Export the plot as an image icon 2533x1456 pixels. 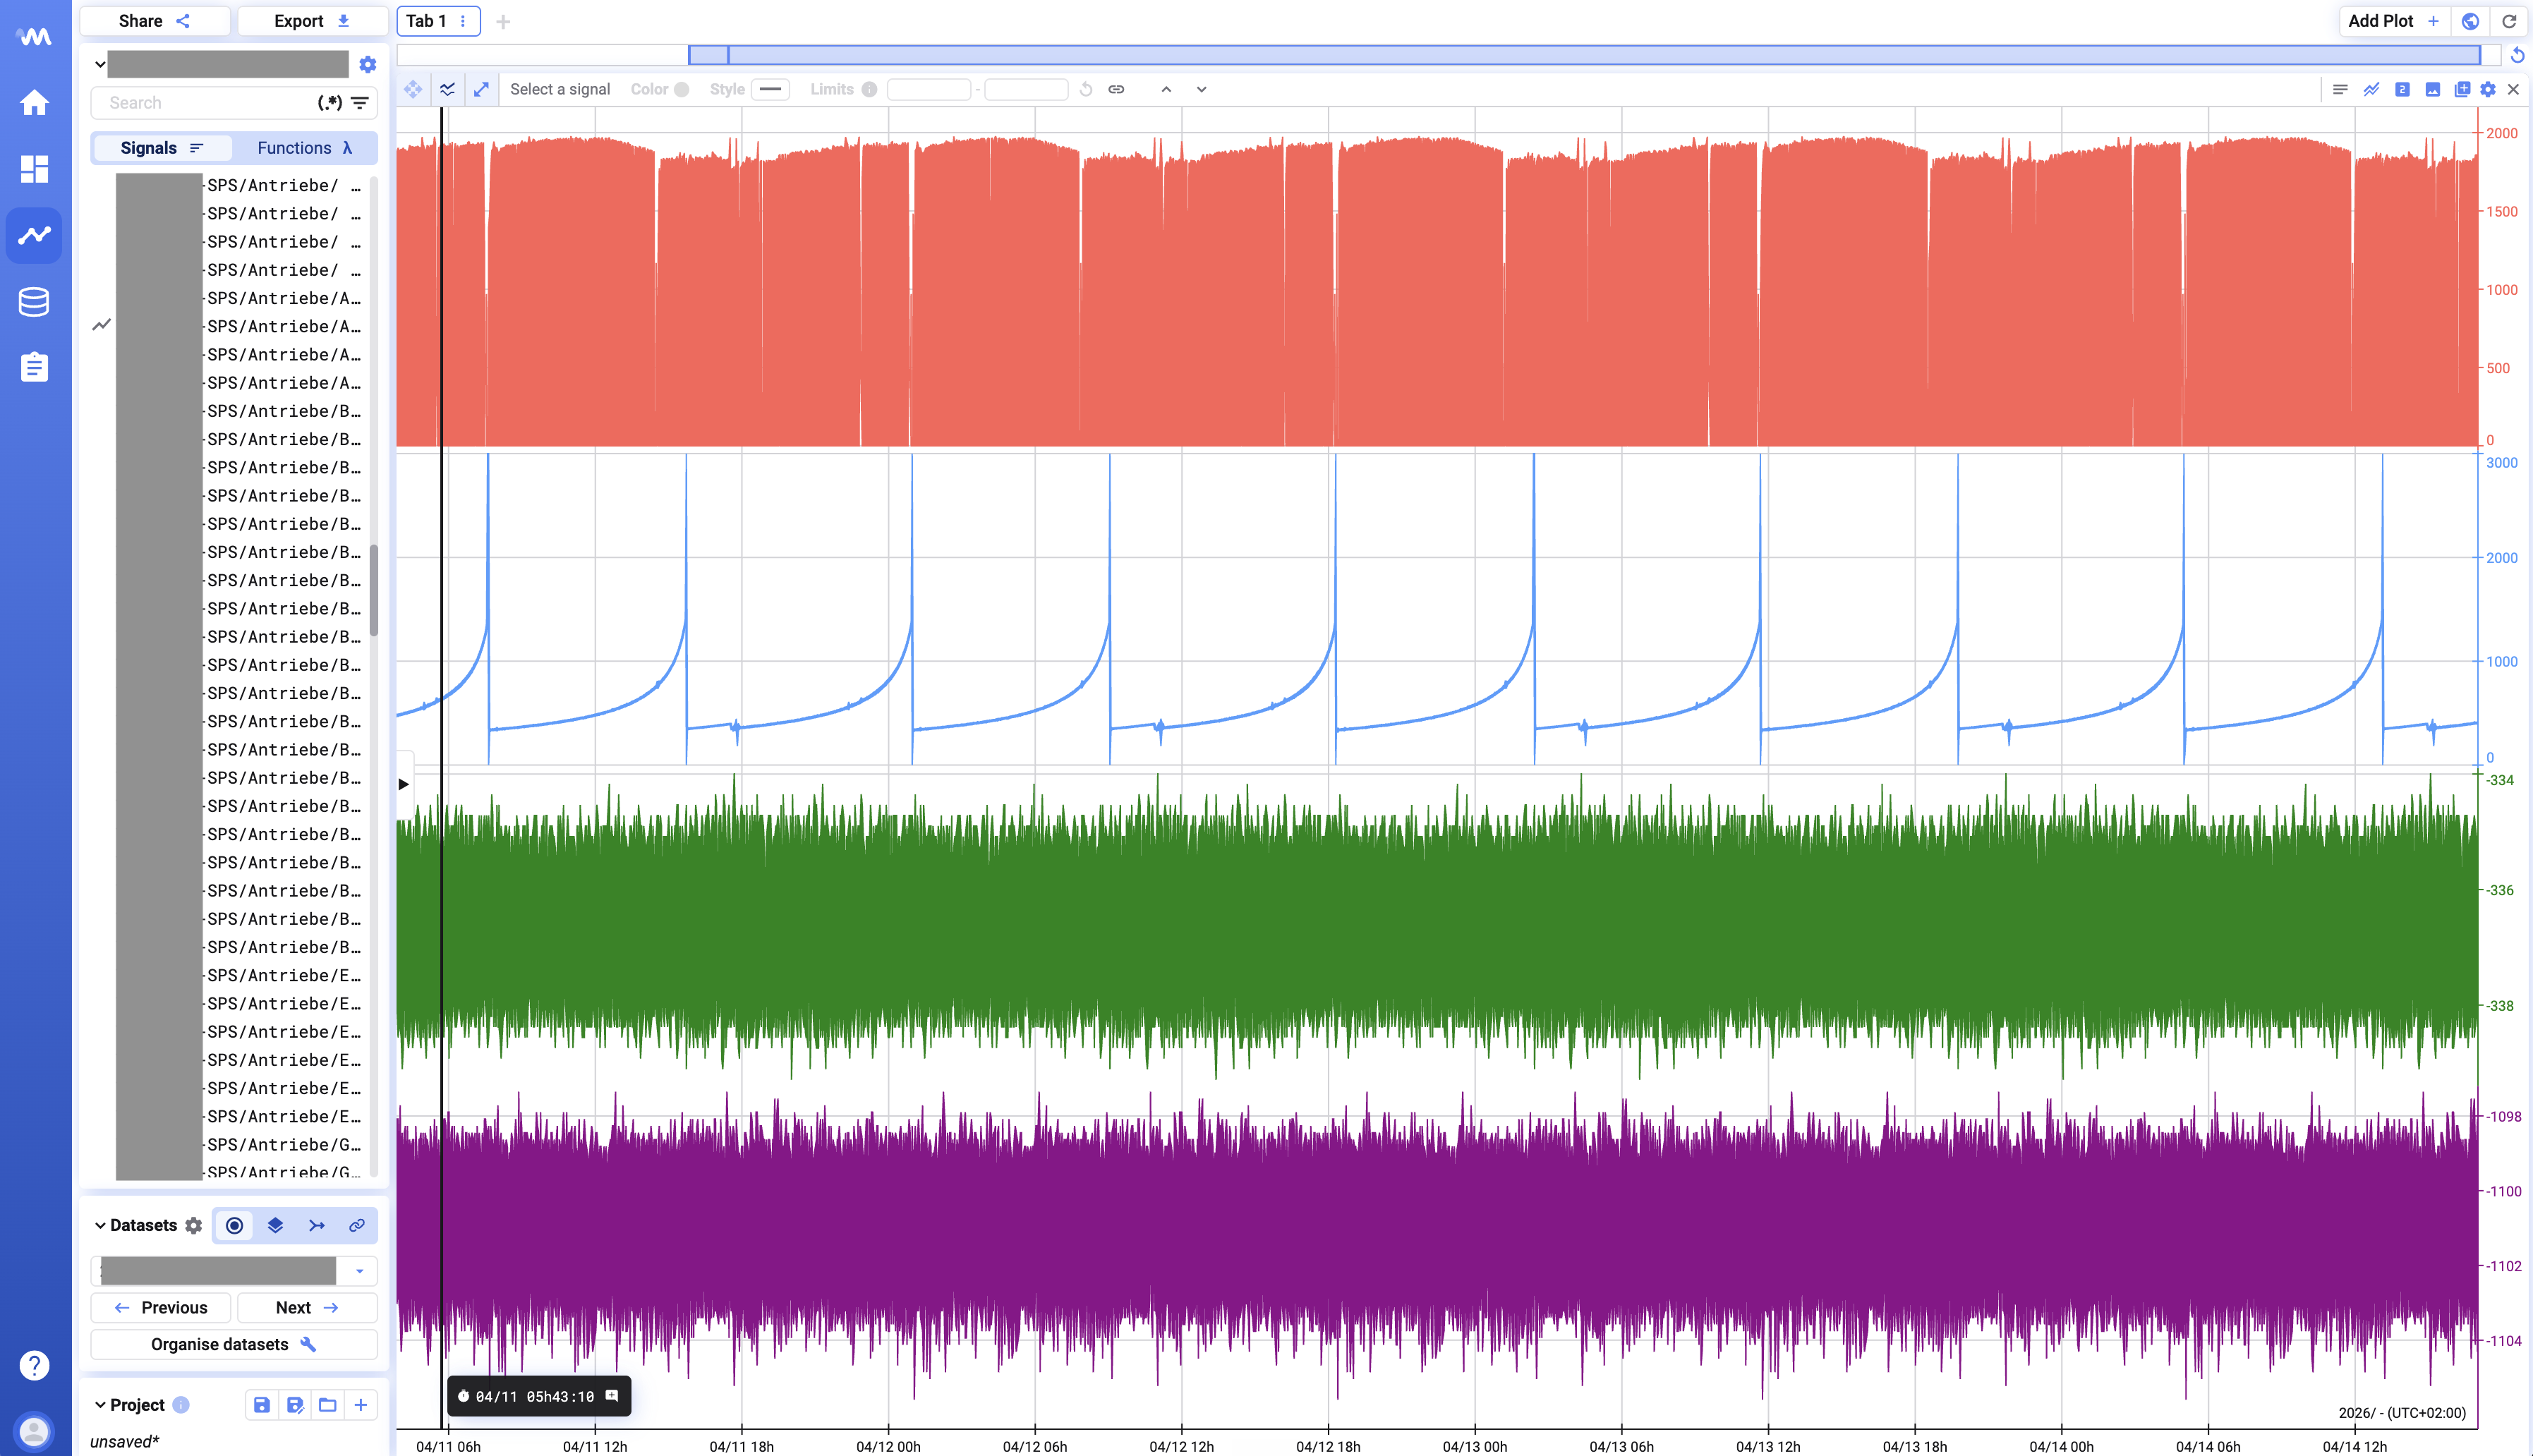tap(2432, 89)
